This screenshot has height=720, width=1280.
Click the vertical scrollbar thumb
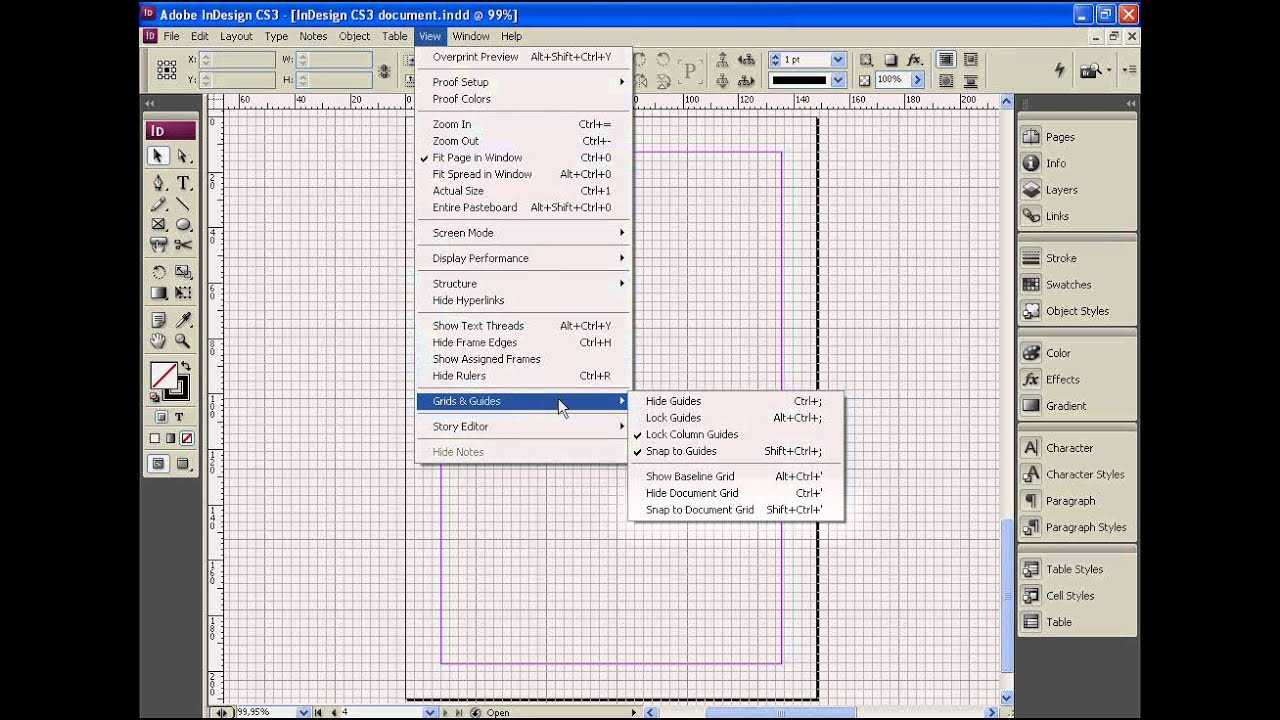coord(1007,596)
